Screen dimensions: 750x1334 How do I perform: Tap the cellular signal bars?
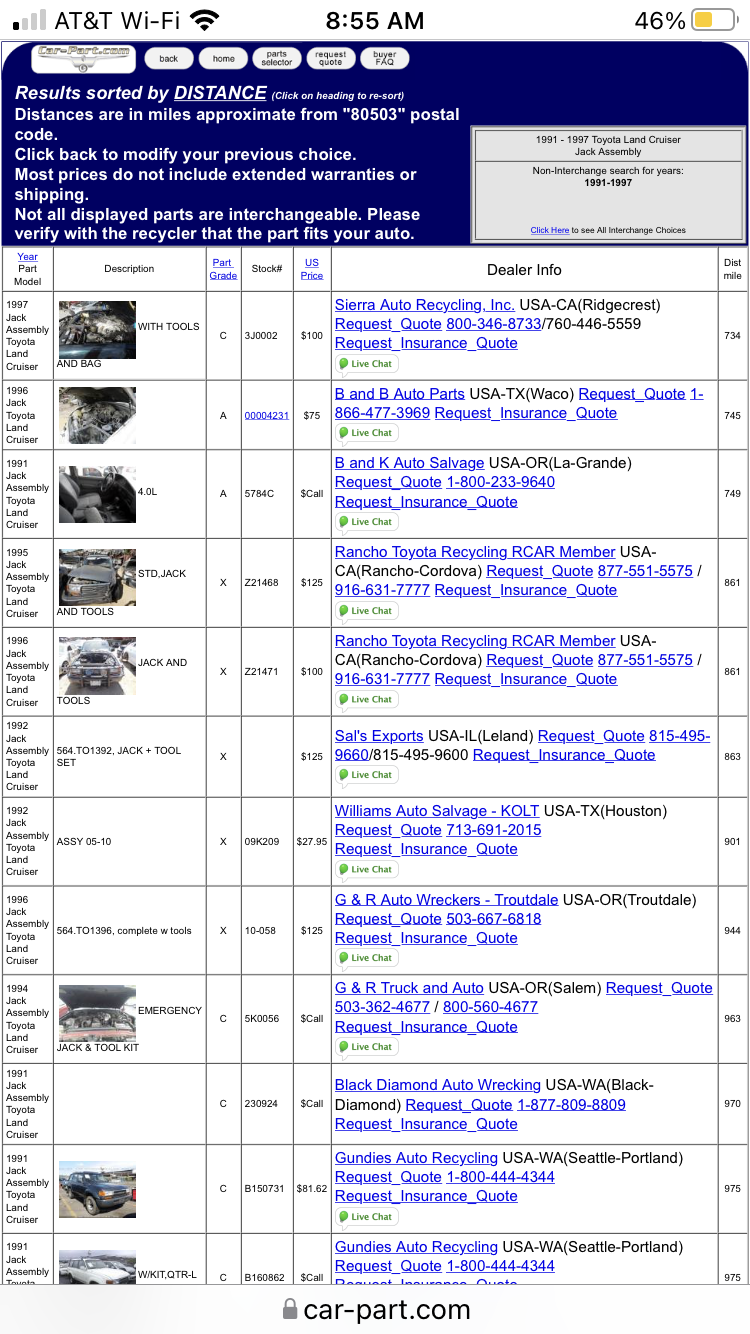tap(29, 20)
